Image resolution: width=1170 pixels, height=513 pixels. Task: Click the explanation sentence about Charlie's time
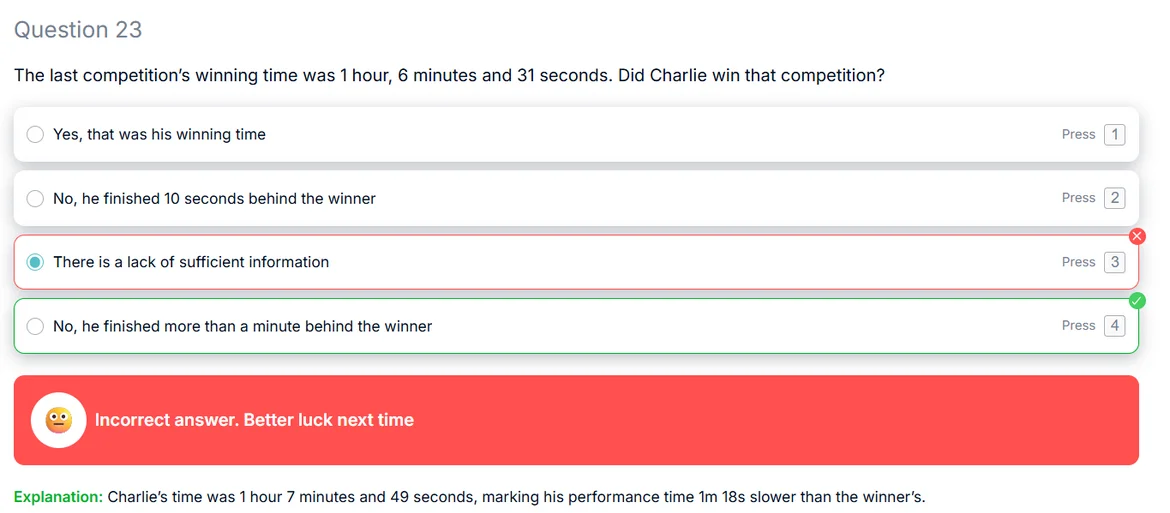point(516,497)
